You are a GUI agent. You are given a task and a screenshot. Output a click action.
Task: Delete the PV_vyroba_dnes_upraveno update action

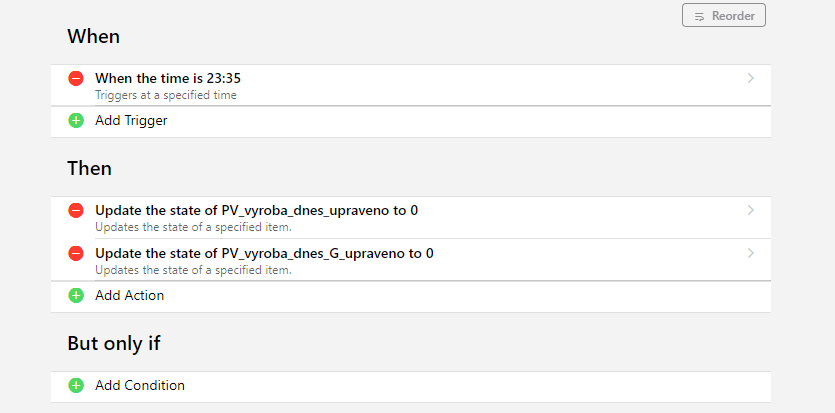[x=76, y=210]
